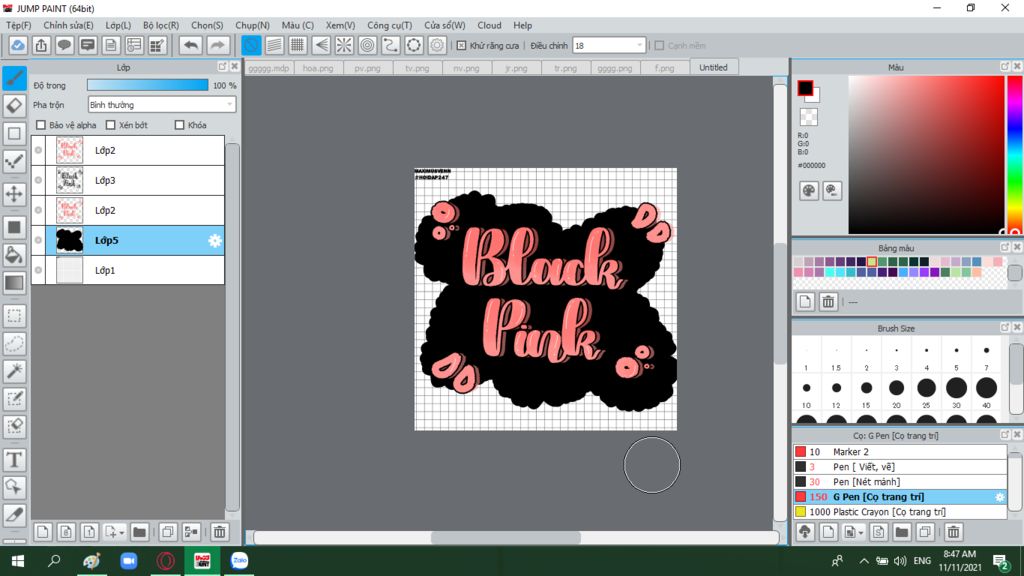The width and height of the screenshot is (1024, 576).
Task: Open the Tệp(F) menu
Action: pos(18,25)
